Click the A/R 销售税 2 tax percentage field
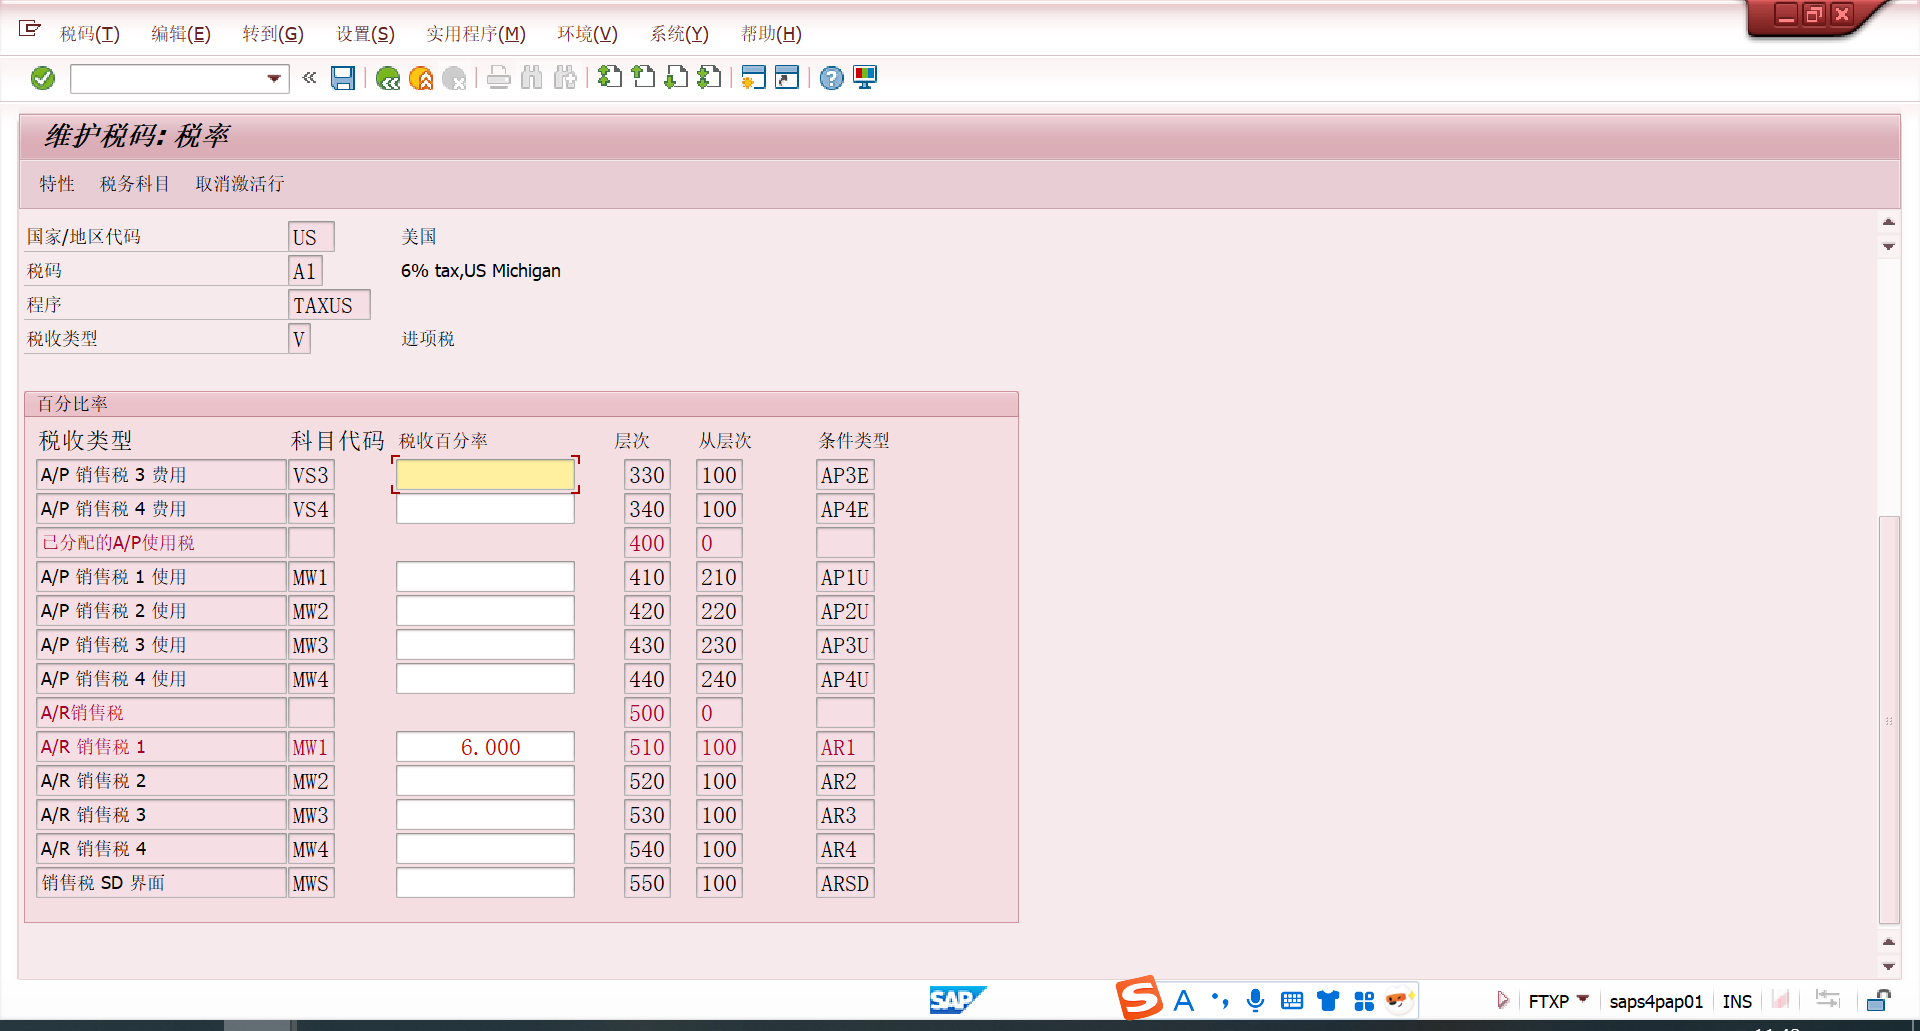The width and height of the screenshot is (1920, 1031). click(x=485, y=781)
